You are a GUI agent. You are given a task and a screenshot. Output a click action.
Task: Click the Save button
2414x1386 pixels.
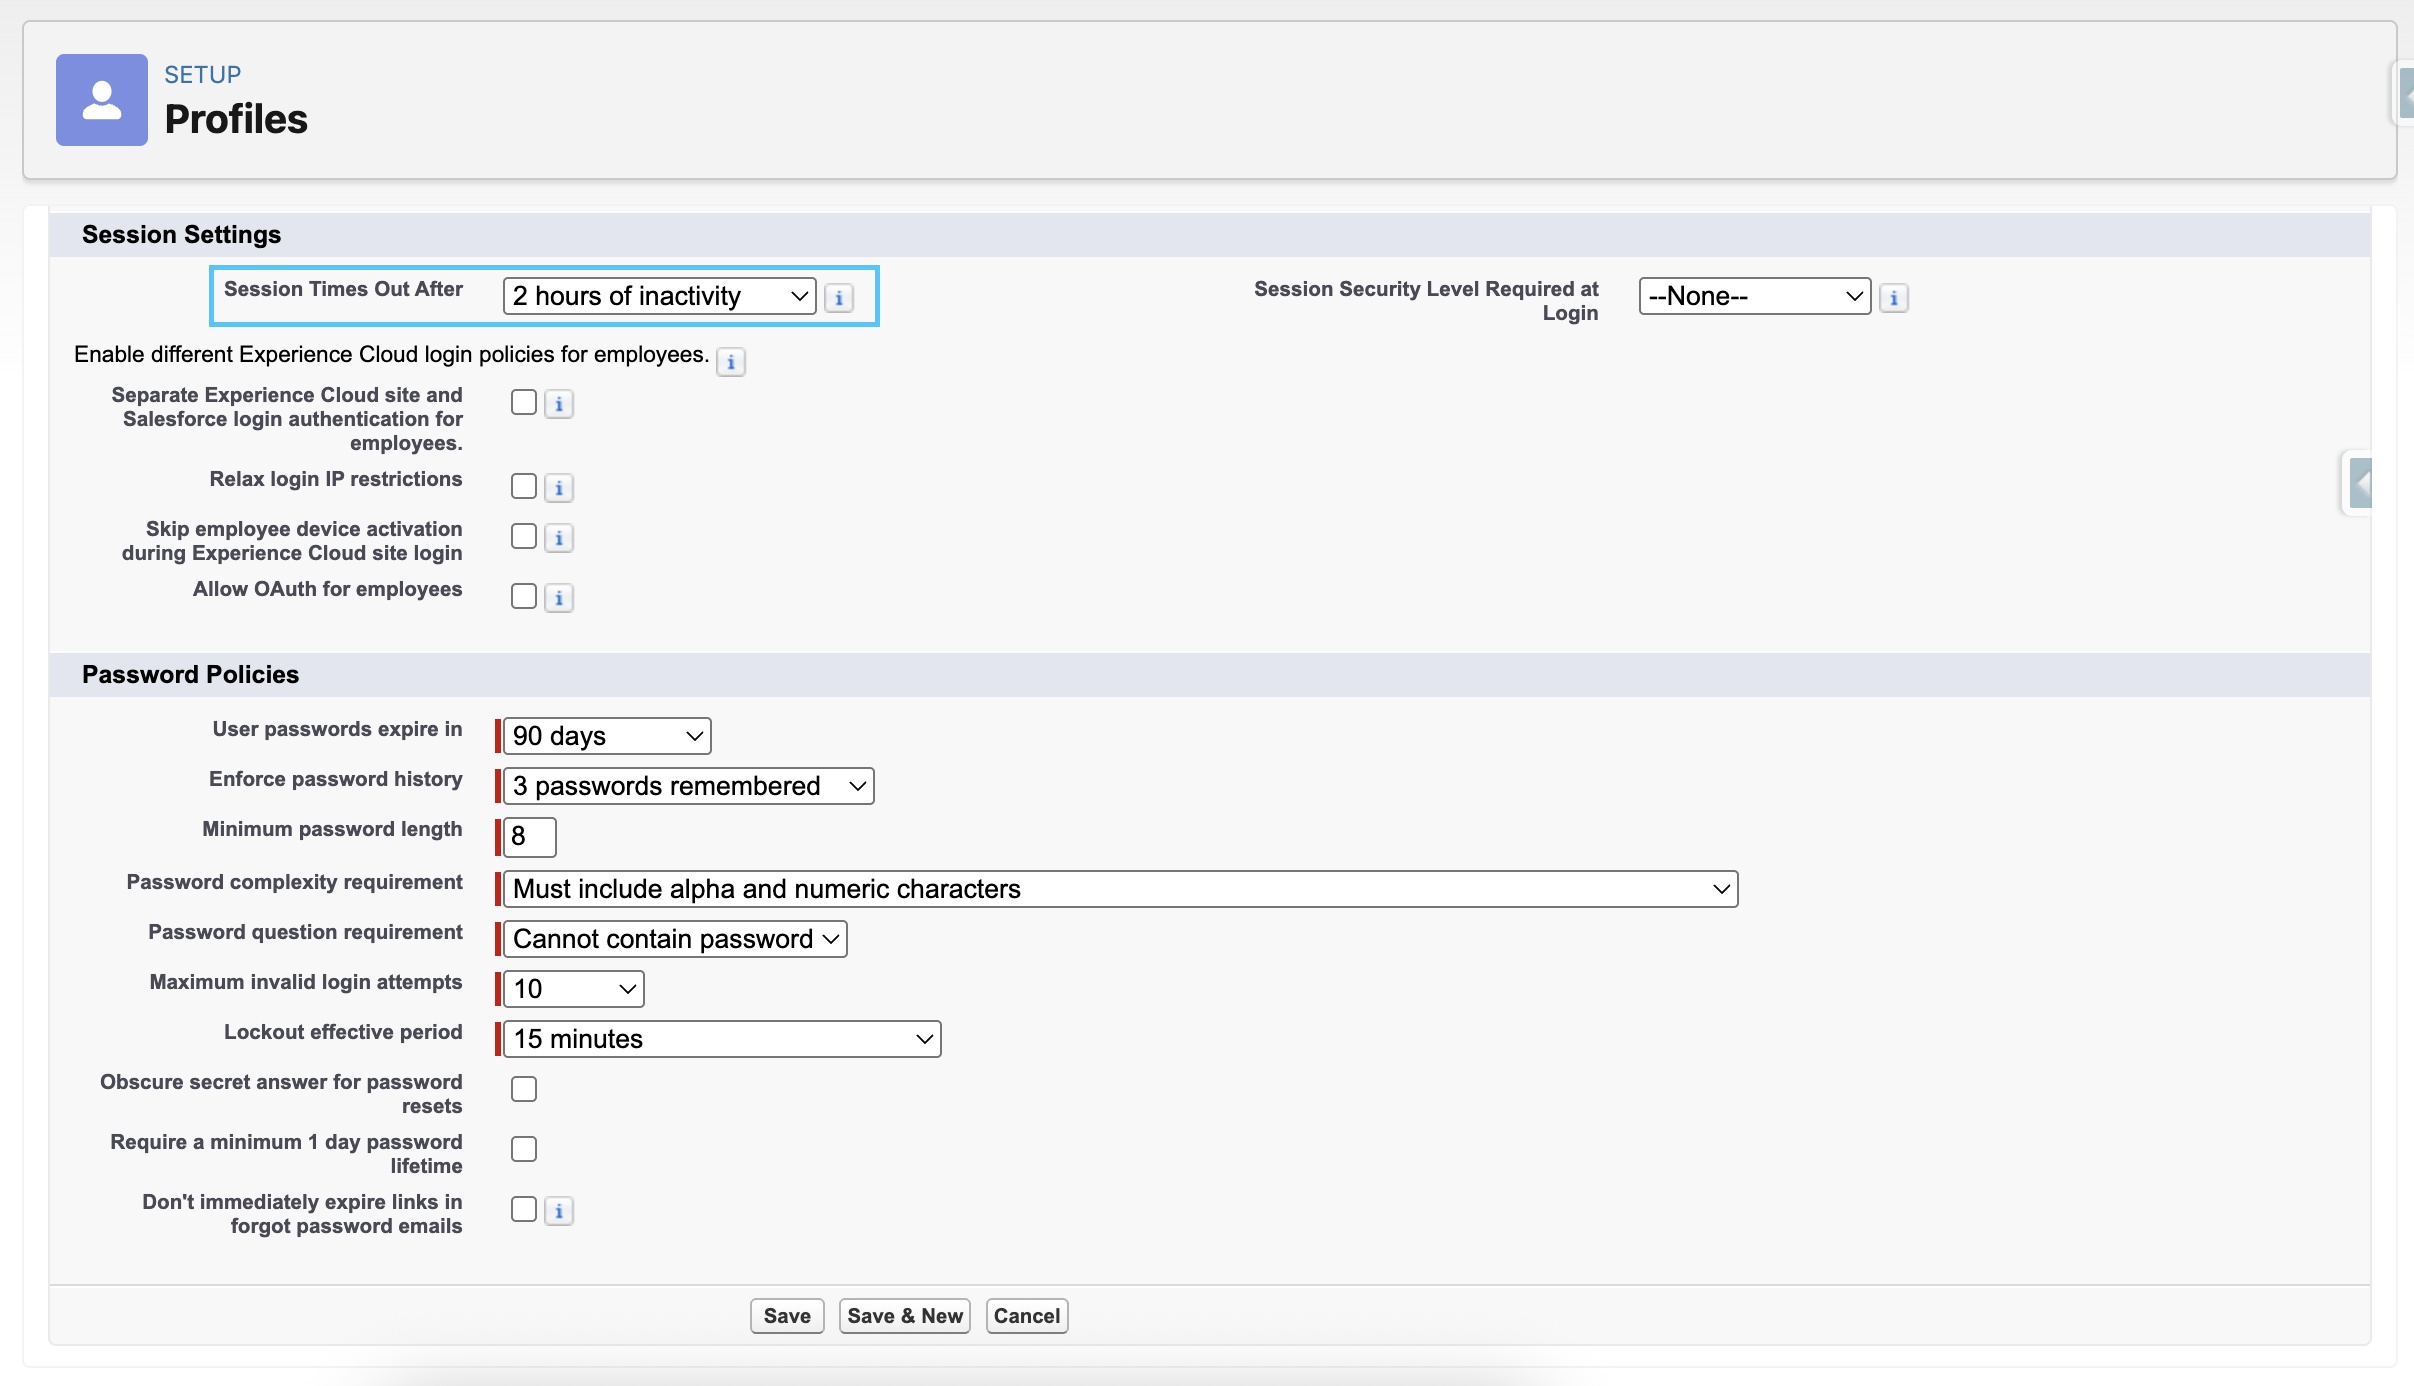pyautogui.click(x=787, y=1316)
